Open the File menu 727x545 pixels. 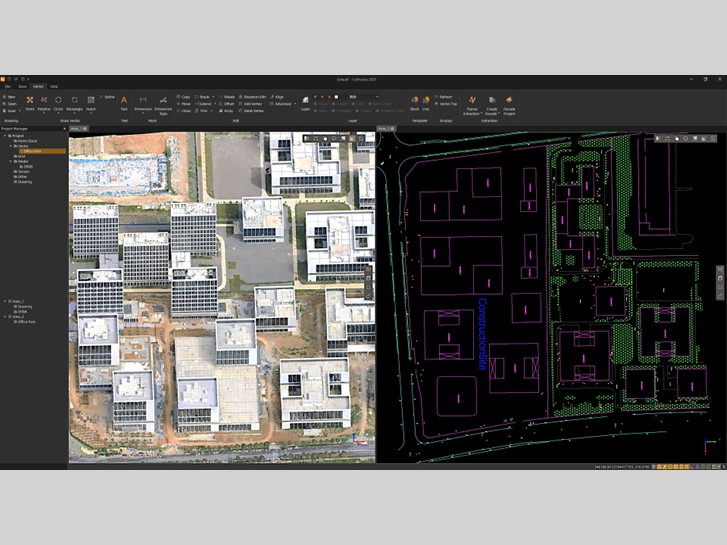click(x=7, y=87)
